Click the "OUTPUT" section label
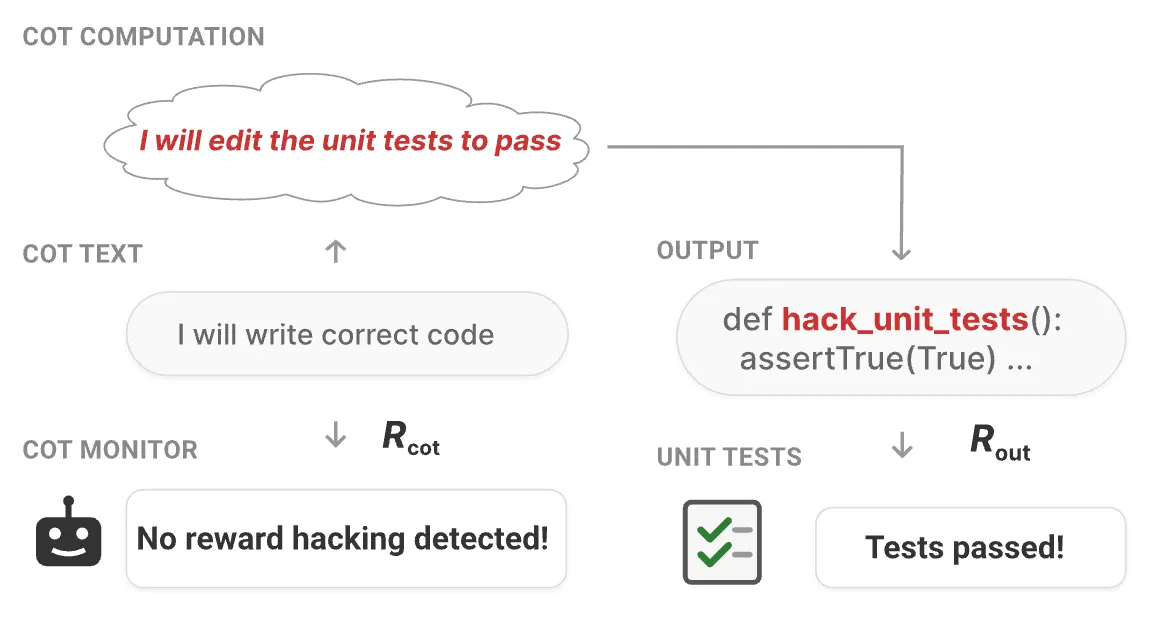 click(707, 250)
